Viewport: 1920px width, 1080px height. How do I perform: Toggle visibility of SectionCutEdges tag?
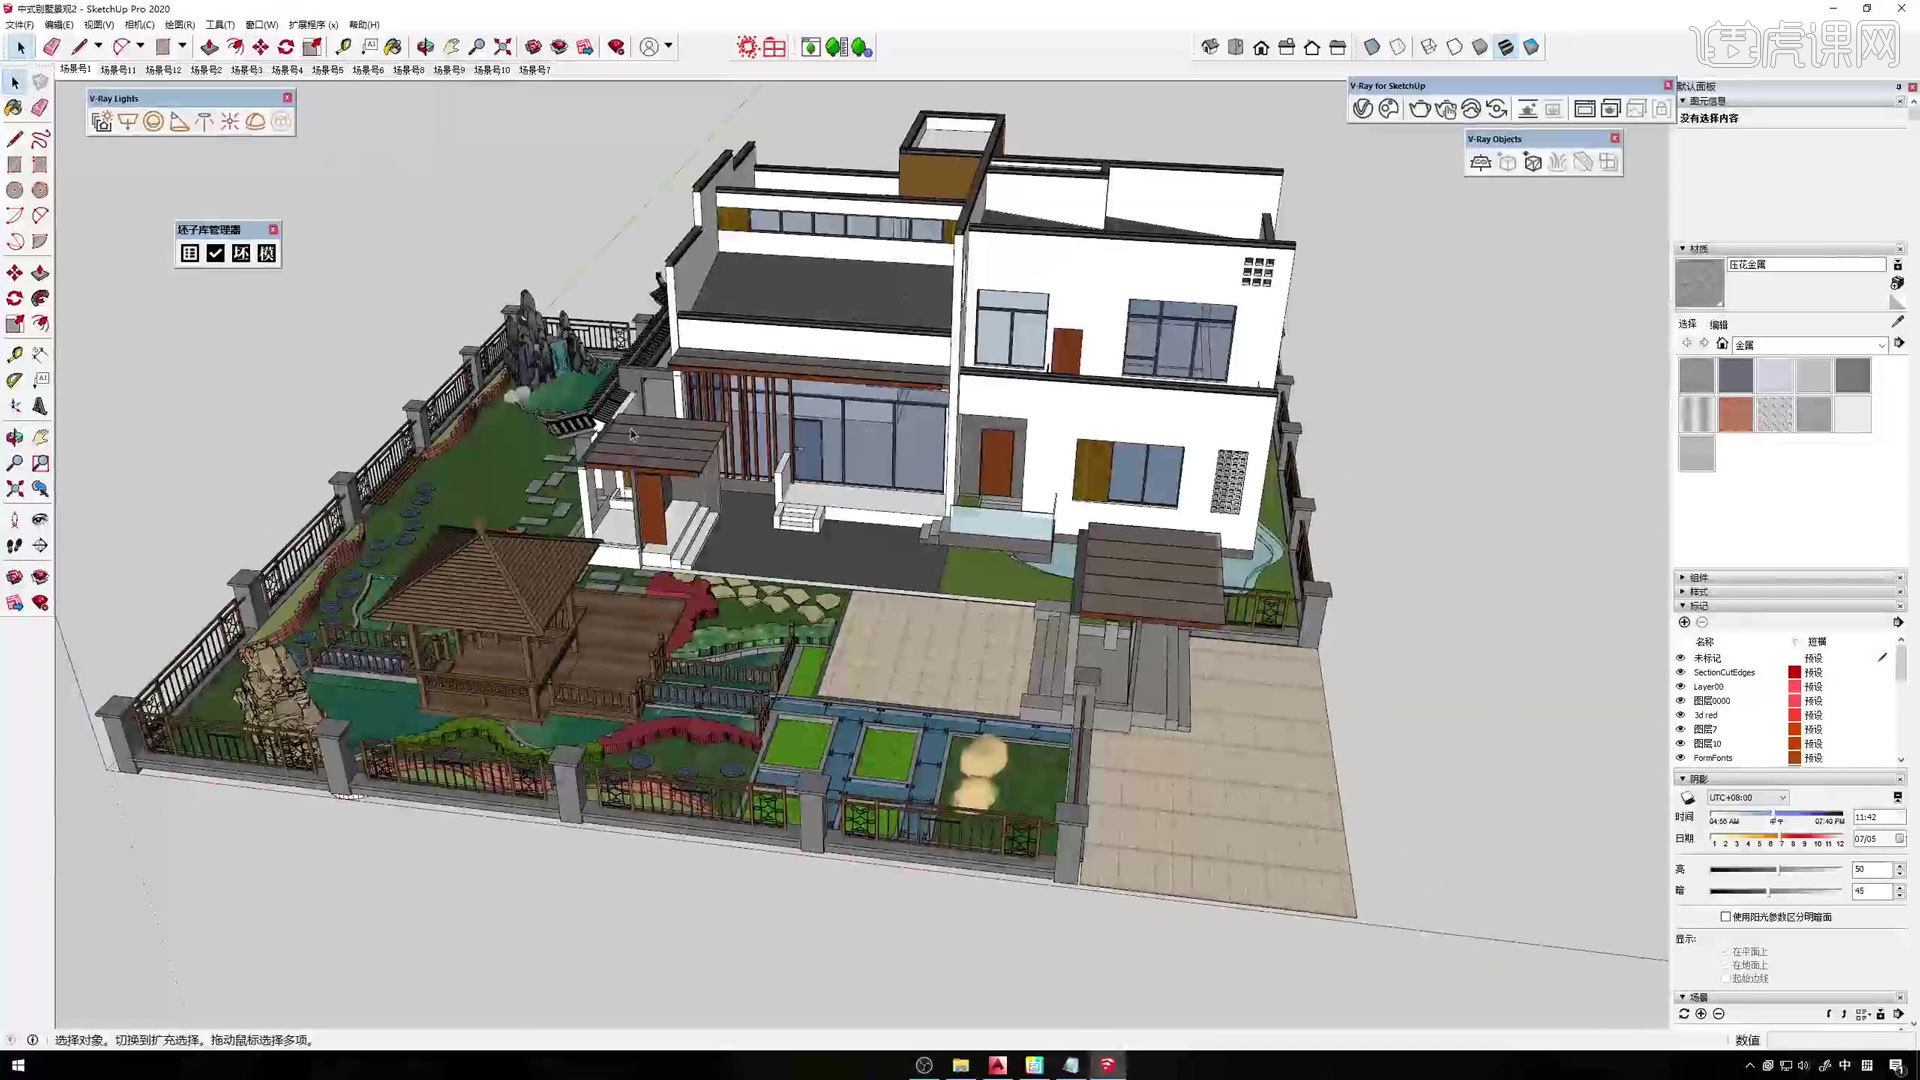click(1680, 672)
